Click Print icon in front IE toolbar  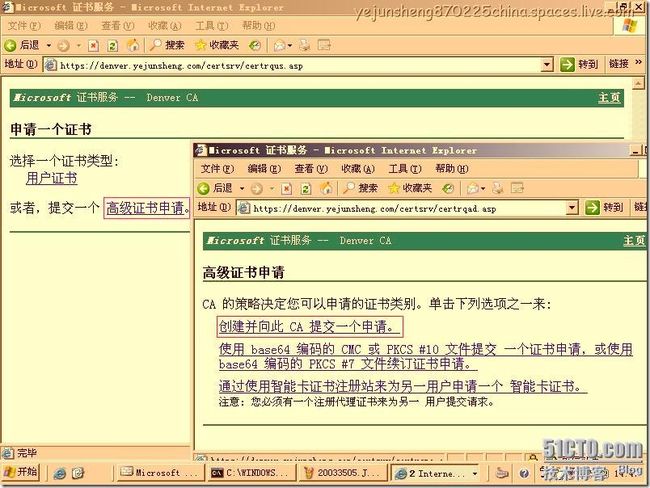point(498,188)
